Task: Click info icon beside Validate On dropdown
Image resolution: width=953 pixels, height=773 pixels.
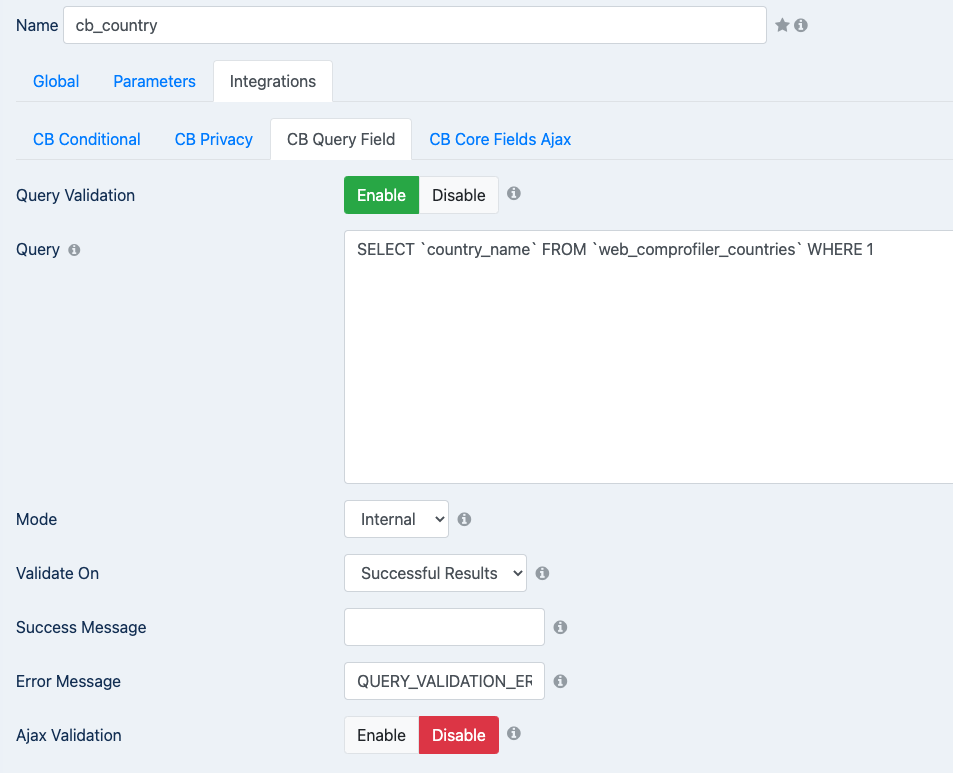Action: pos(542,573)
